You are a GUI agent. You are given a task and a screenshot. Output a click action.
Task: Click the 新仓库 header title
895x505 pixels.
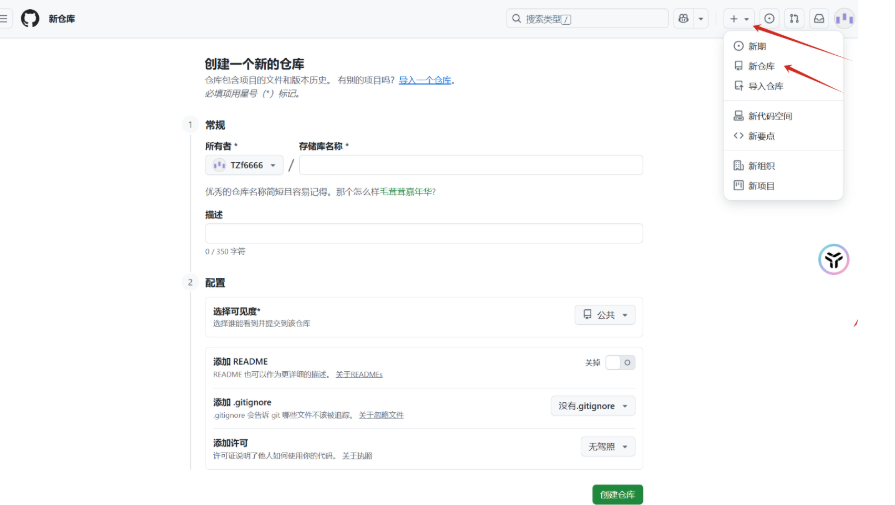[x=62, y=19]
